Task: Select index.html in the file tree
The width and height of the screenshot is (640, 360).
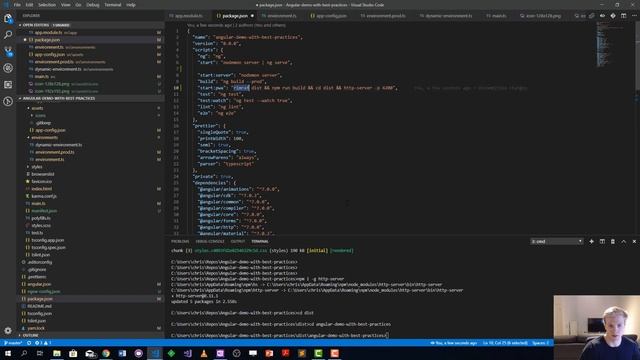Action: click(42, 189)
